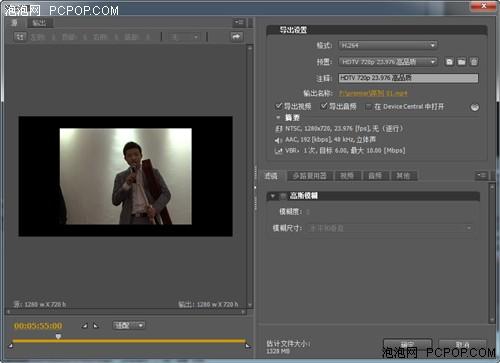Click the 取消 button

point(463,344)
